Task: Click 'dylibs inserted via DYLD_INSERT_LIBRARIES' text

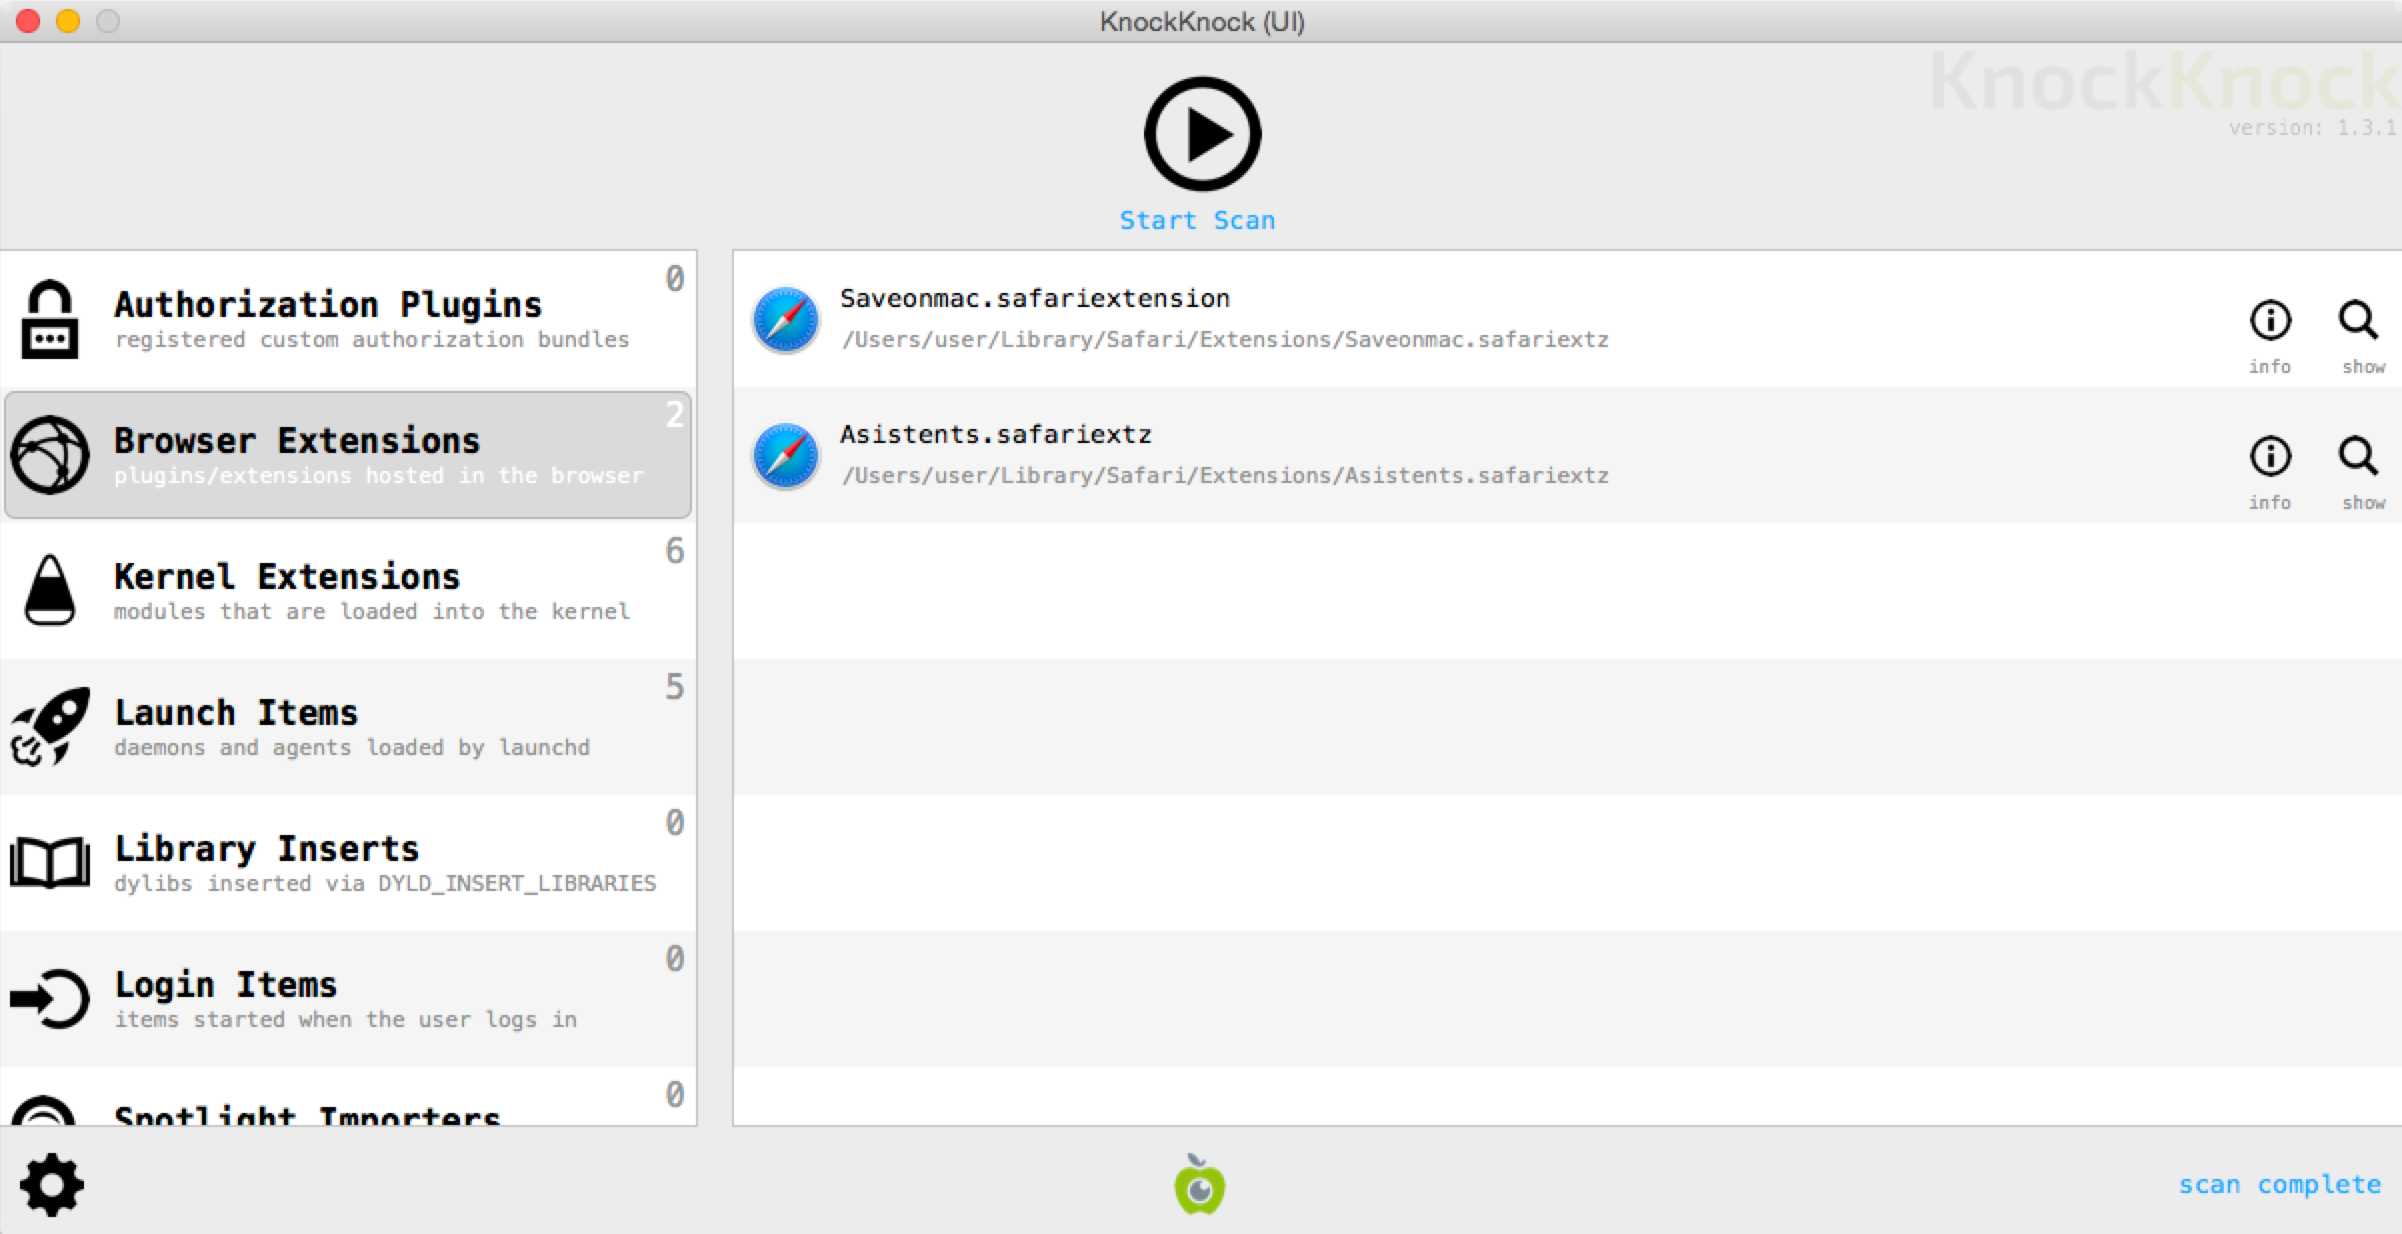Action: pyautogui.click(x=385, y=883)
